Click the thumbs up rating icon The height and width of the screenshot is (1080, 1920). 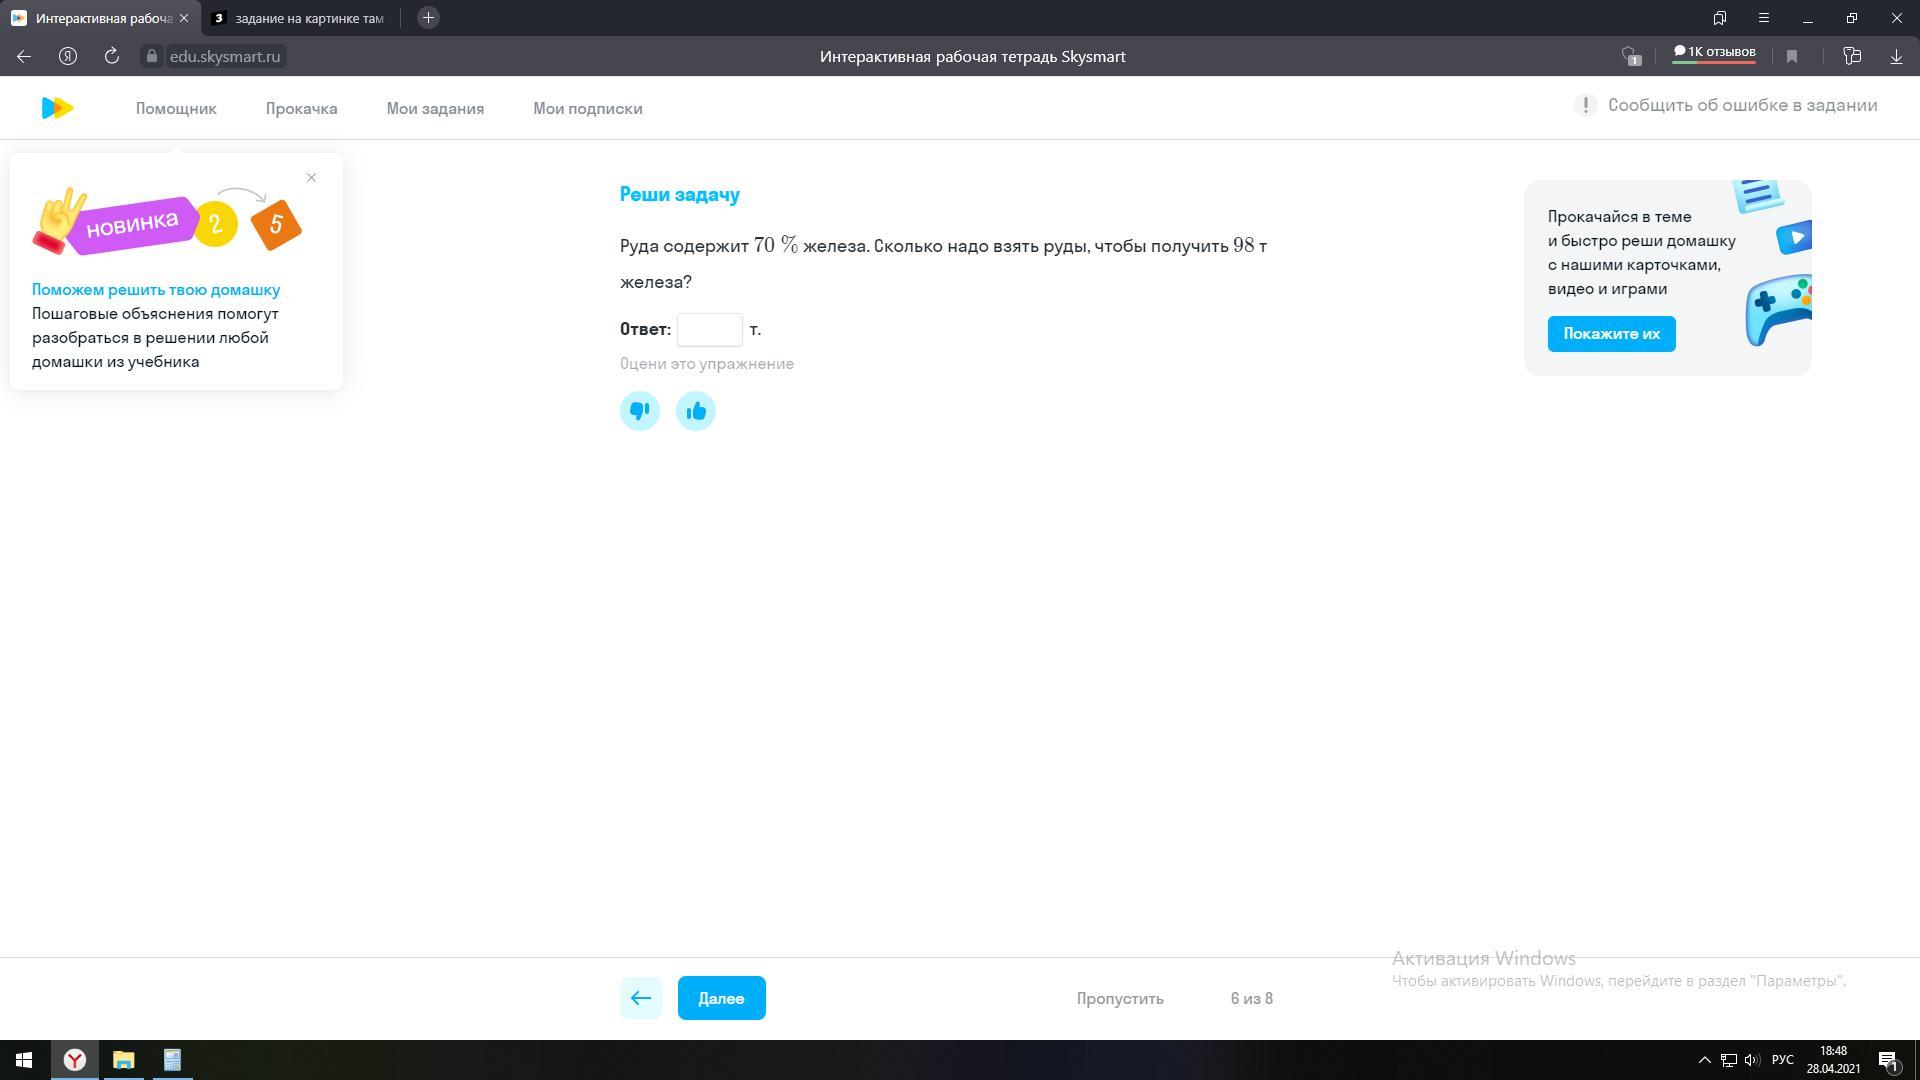pyautogui.click(x=696, y=411)
